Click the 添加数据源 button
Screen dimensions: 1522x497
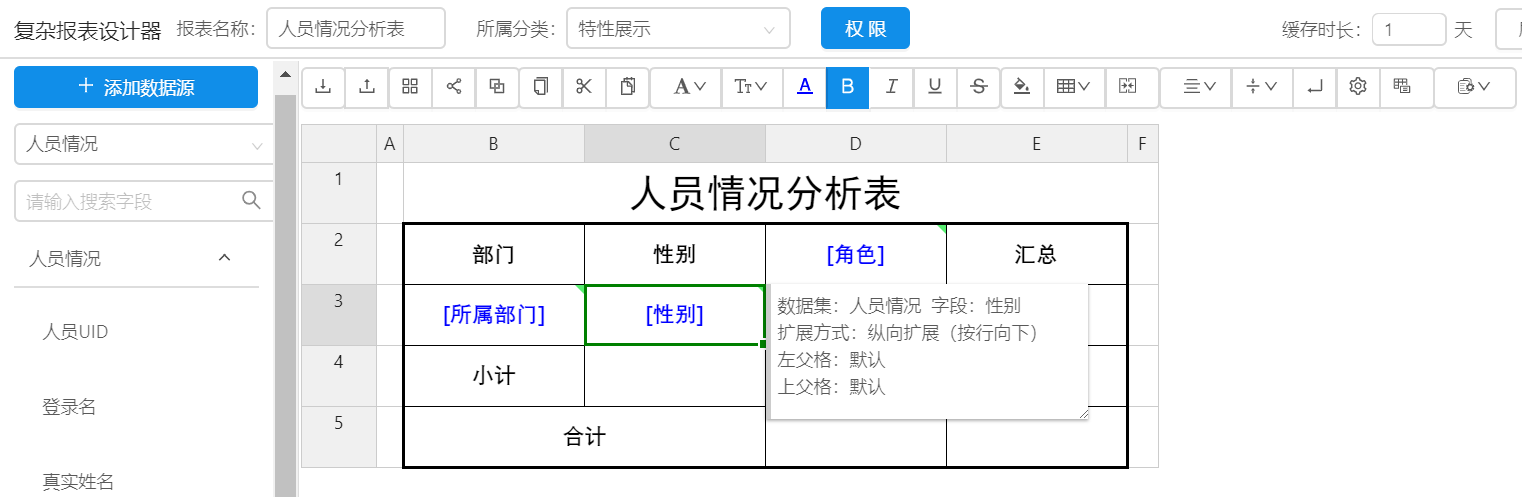(x=136, y=87)
